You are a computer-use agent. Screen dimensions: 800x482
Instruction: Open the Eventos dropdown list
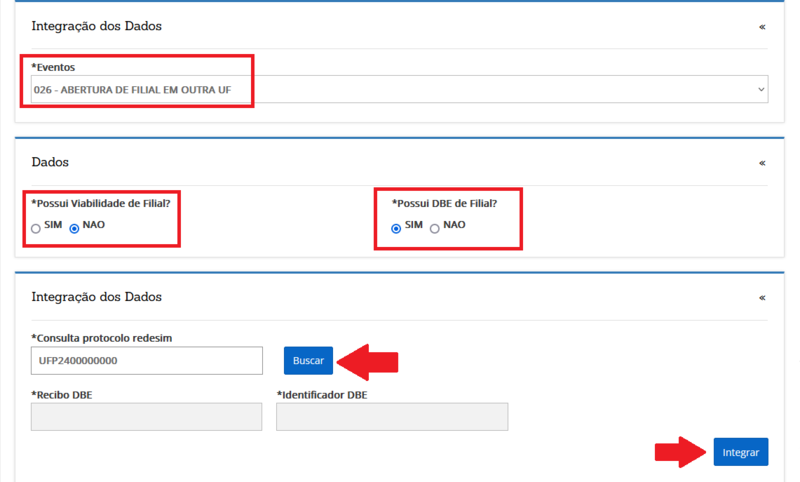[x=399, y=89]
